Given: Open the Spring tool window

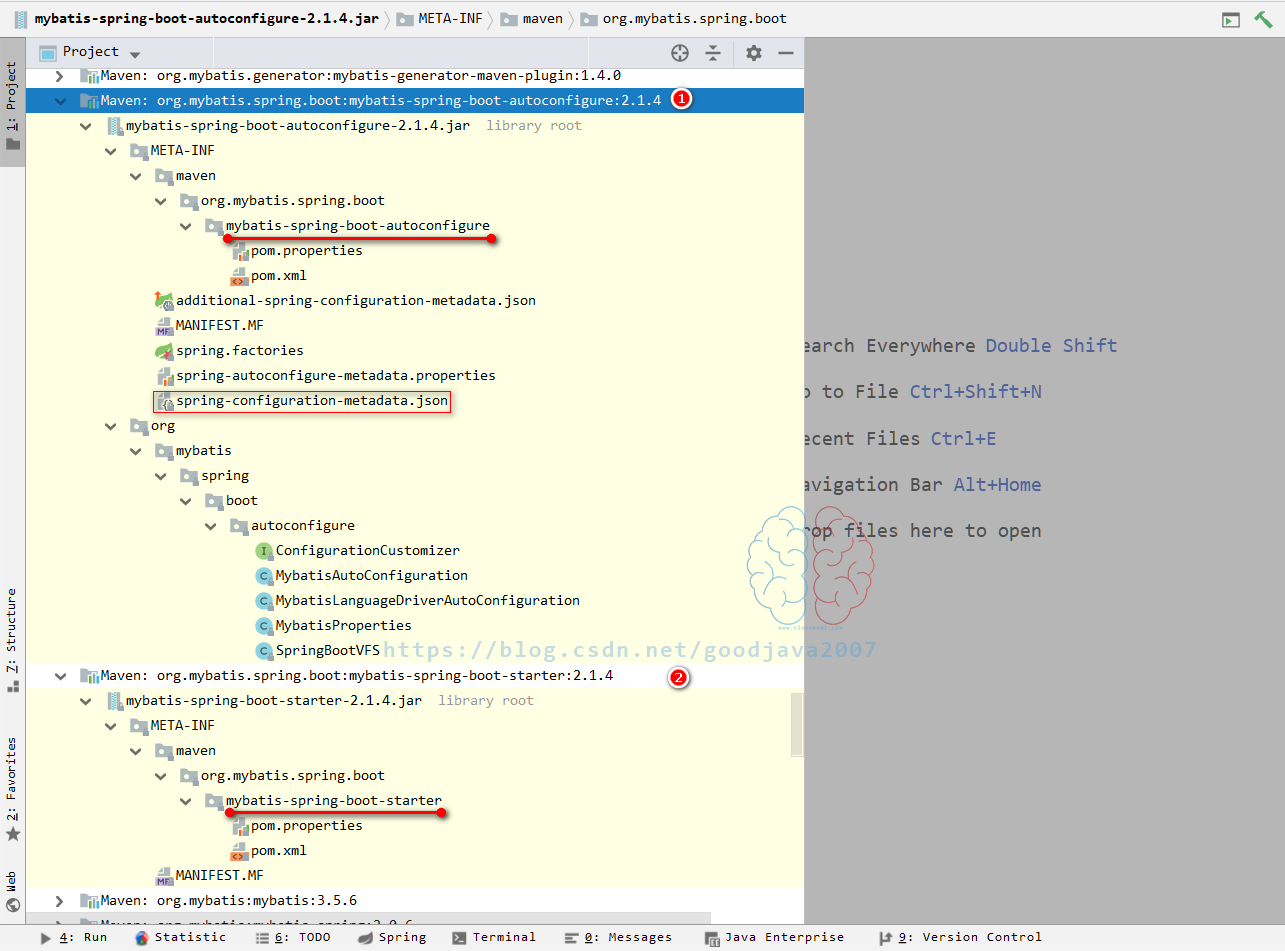Looking at the screenshot, I should tap(392, 938).
